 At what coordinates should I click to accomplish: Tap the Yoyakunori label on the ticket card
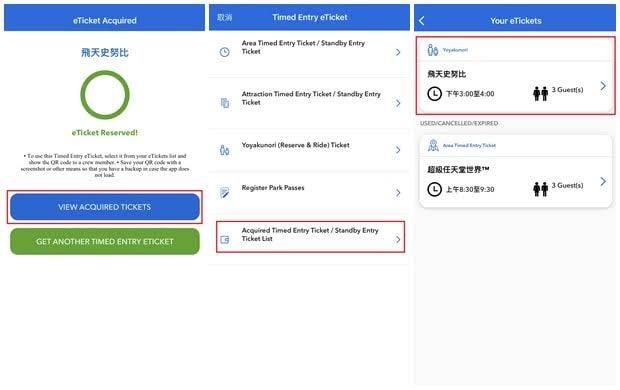pos(455,50)
